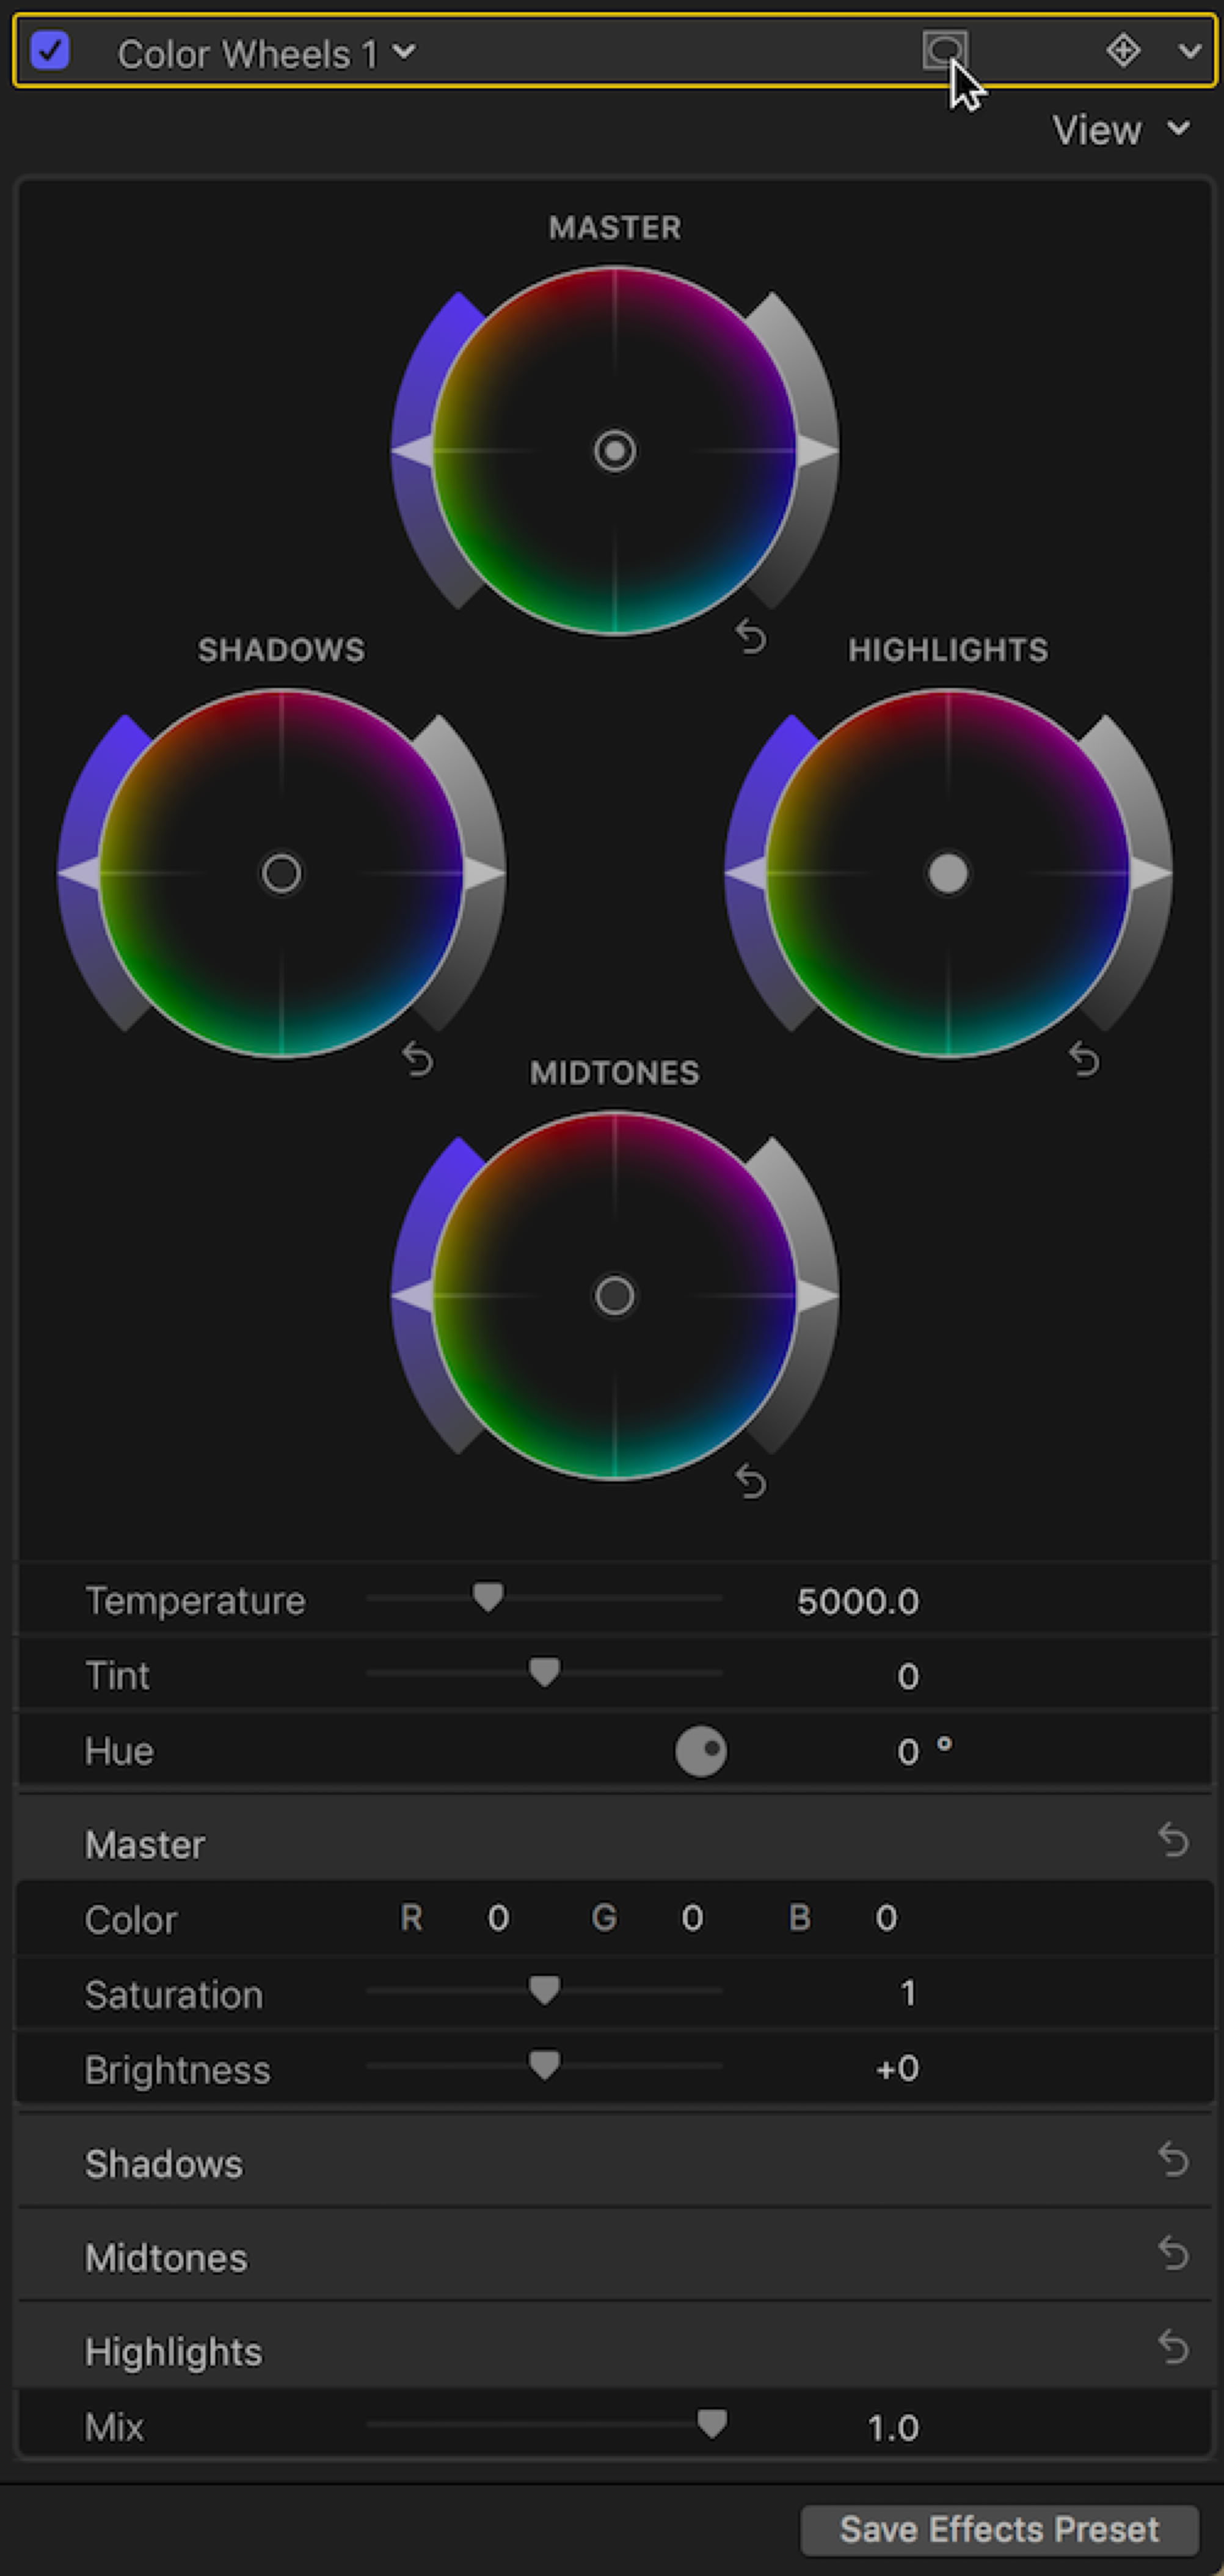Click reset arrow in Shadows section row

(x=1173, y=2159)
